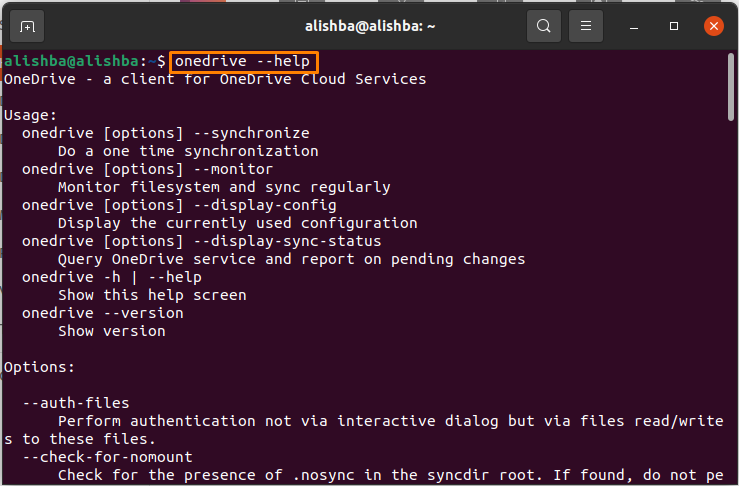Image resolution: width=739 pixels, height=486 pixels.
Task: Close the terminal window
Action: pyautogui.click(x=714, y=26)
